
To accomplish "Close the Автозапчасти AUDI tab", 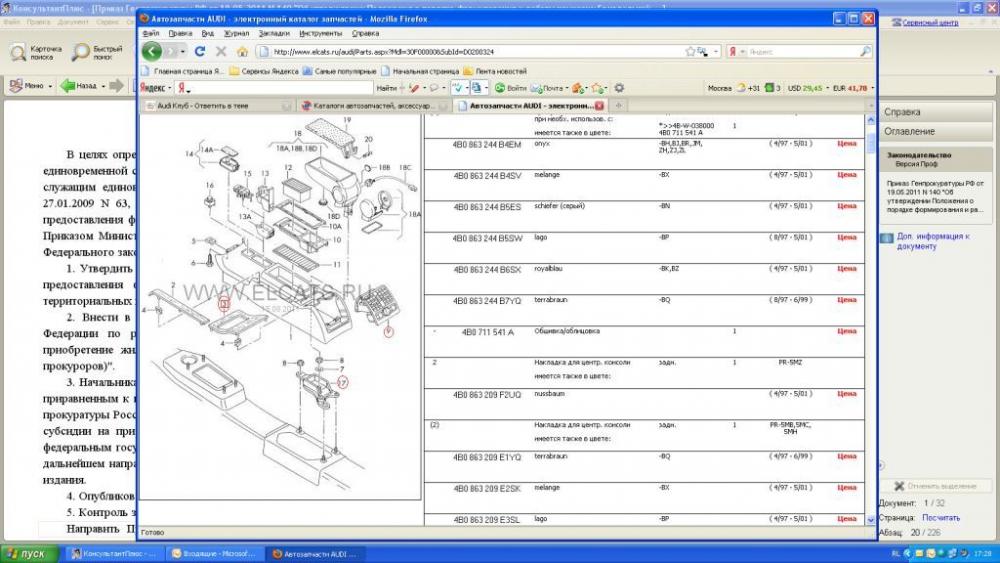I will point(600,105).
